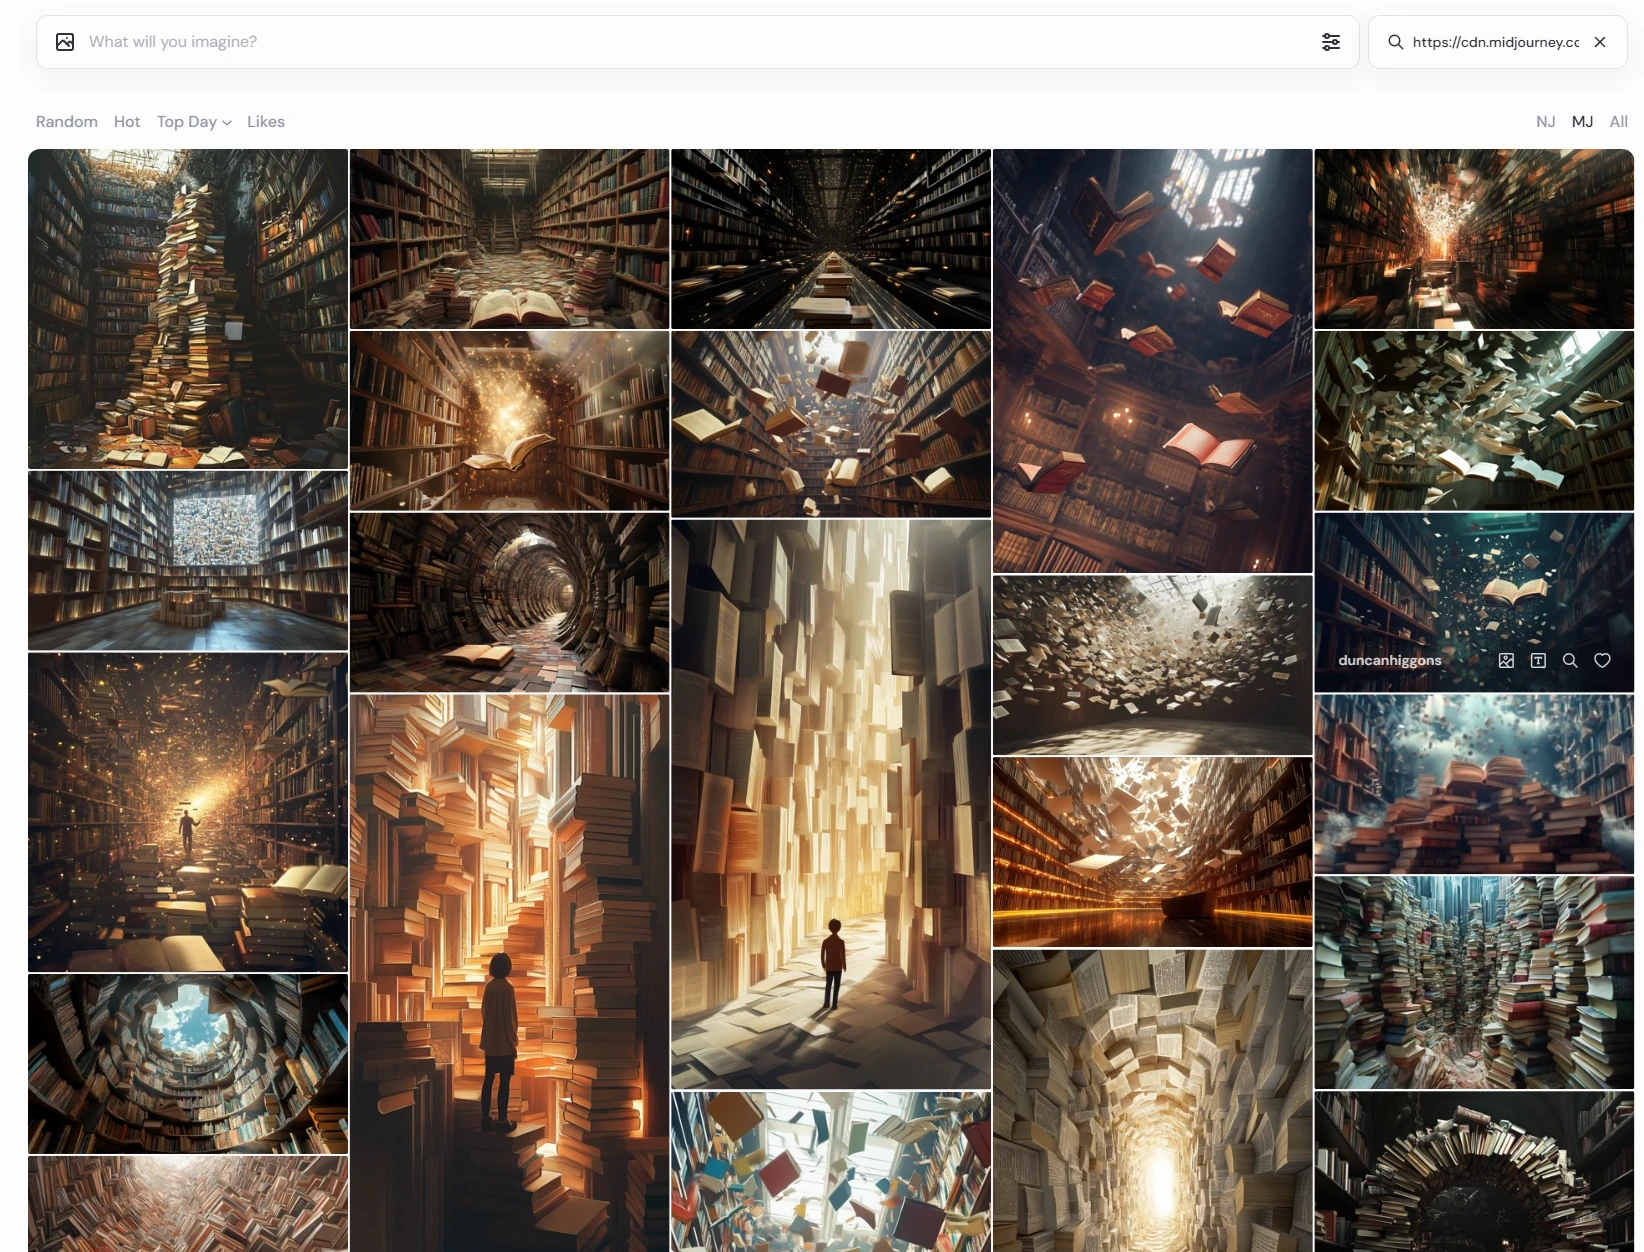
Task: Like the duncanhiggons image with heart
Action: click(x=1602, y=660)
